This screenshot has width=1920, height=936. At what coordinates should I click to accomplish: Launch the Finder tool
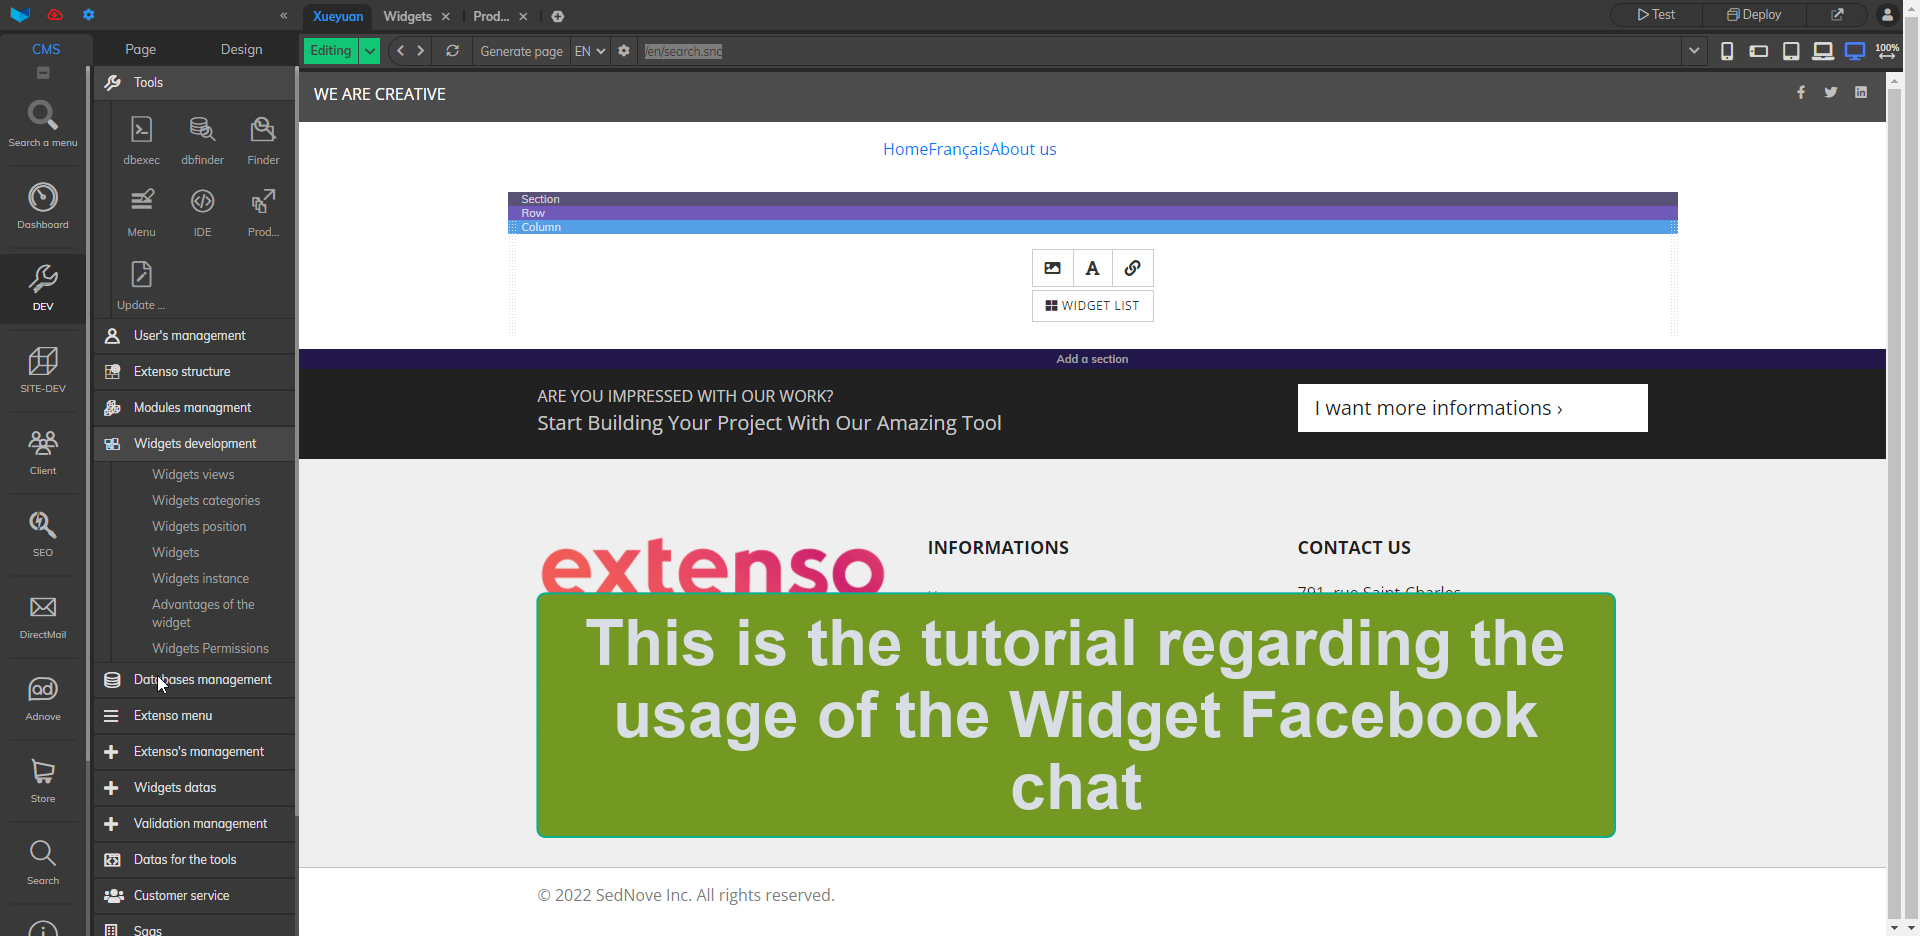263,140
